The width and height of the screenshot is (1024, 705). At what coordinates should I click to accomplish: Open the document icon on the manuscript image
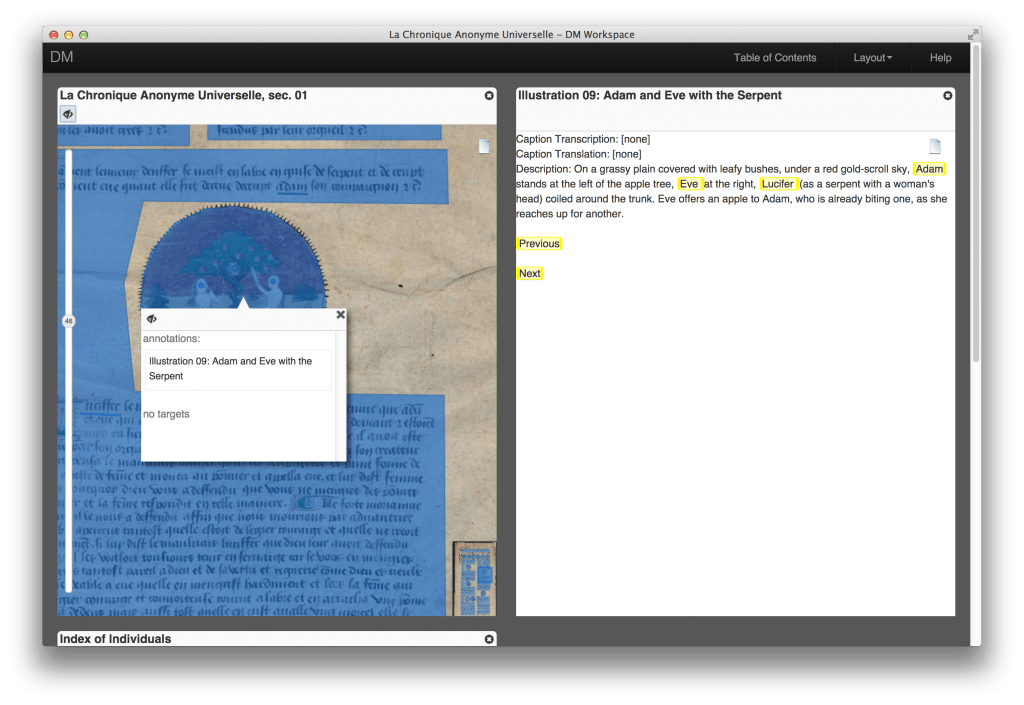tap(484, 146)
